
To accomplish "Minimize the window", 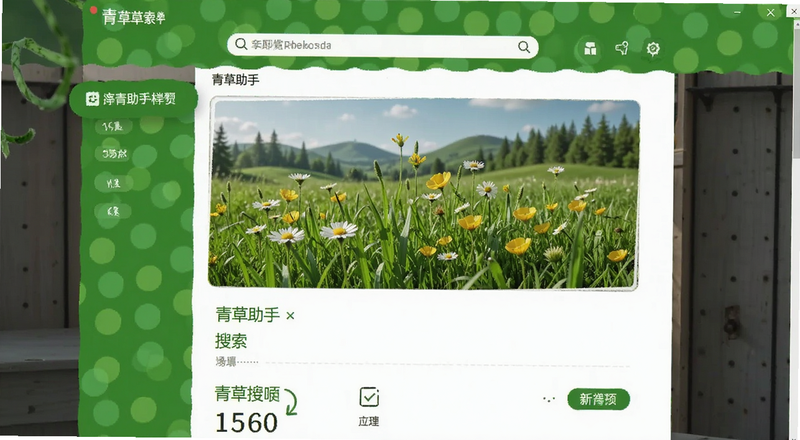I will pyautogui.click(x=738, y=12).
